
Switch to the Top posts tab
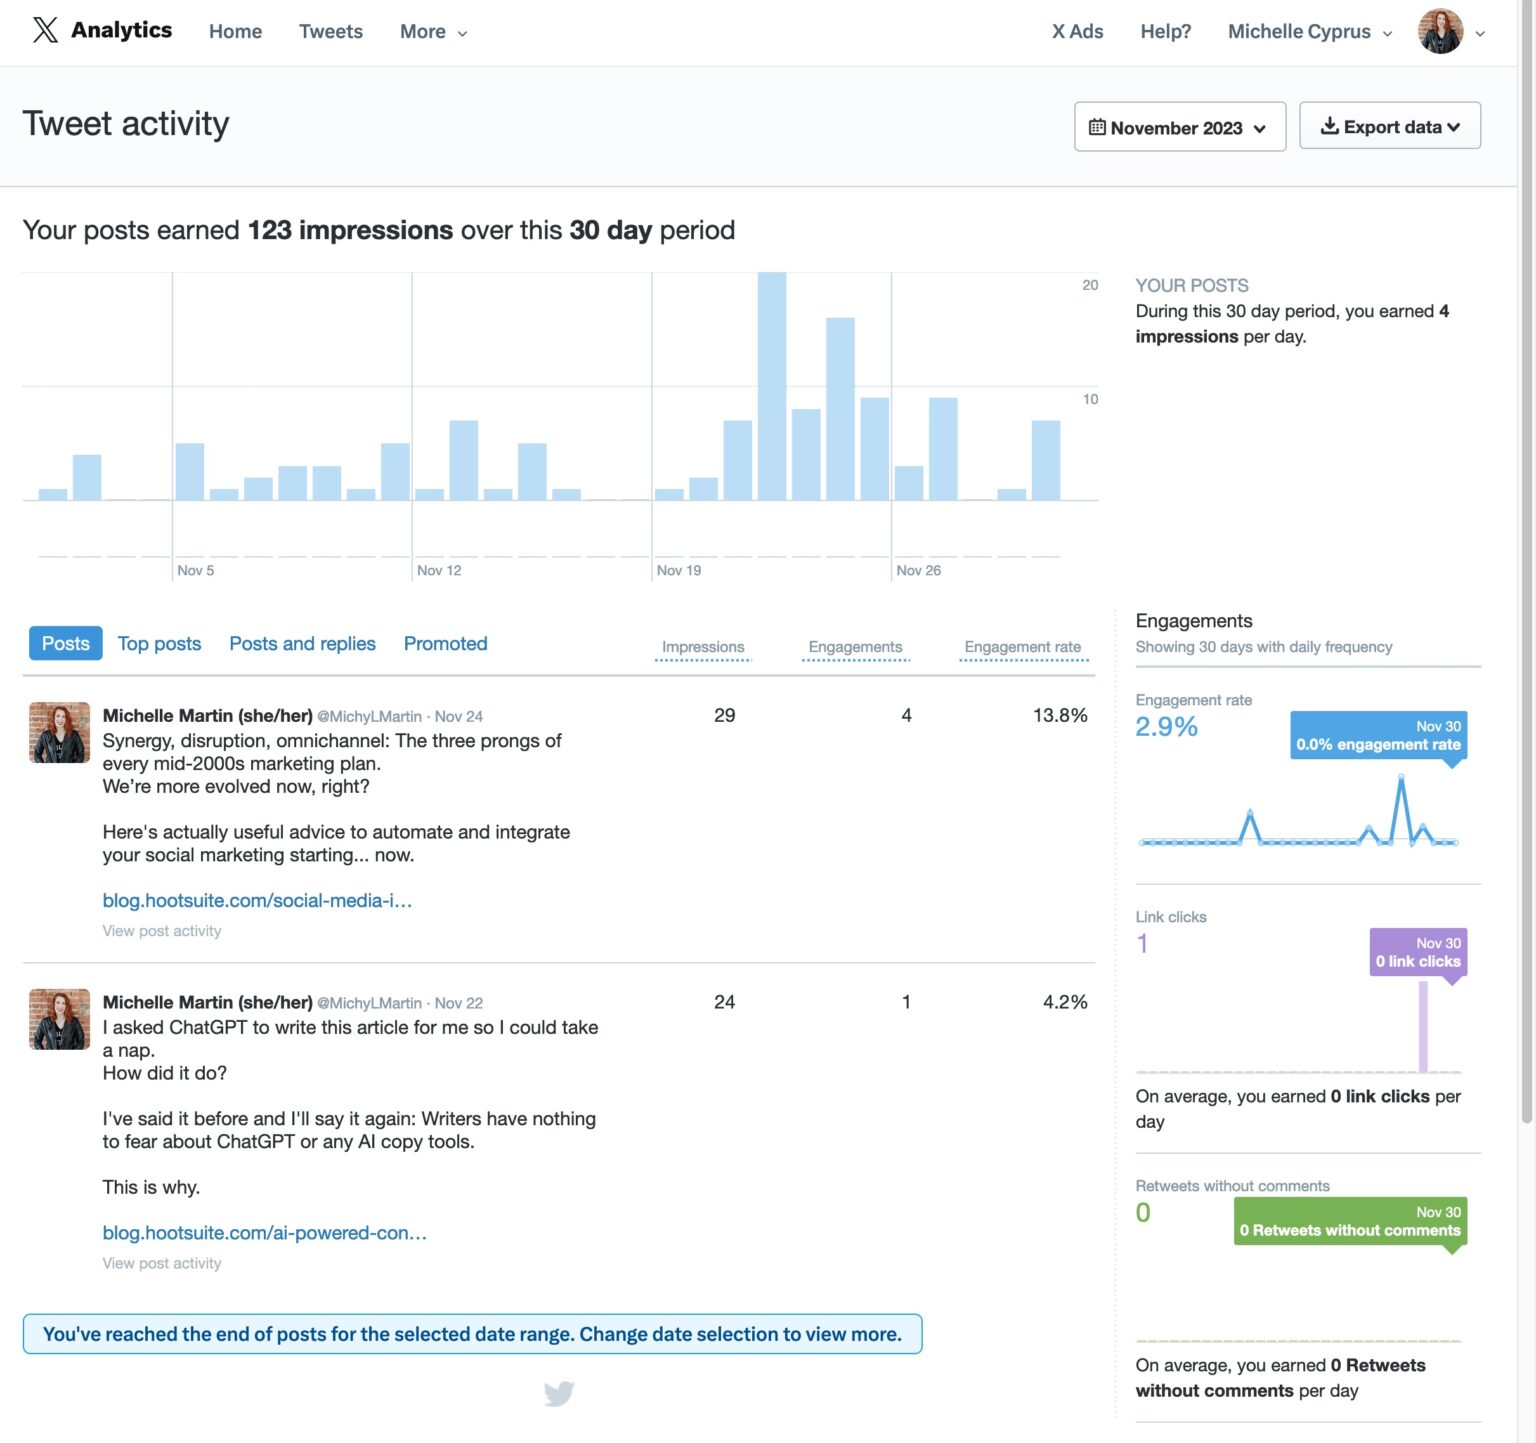tap(159, 643)
